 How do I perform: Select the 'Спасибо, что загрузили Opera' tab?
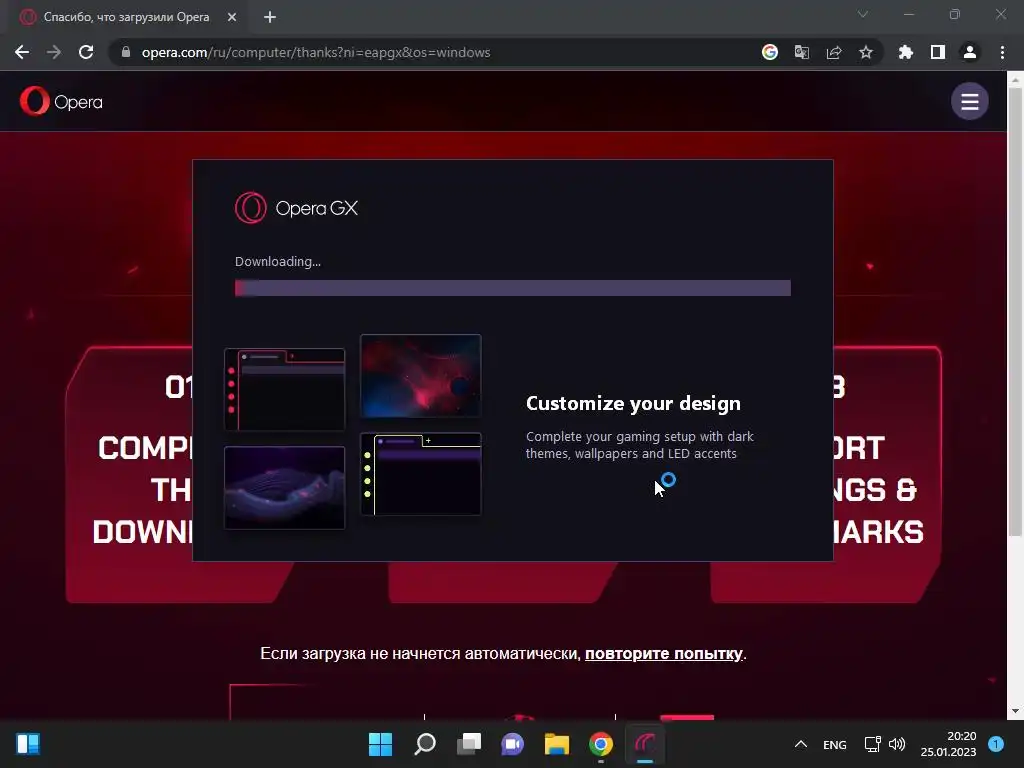coord(128,17)
